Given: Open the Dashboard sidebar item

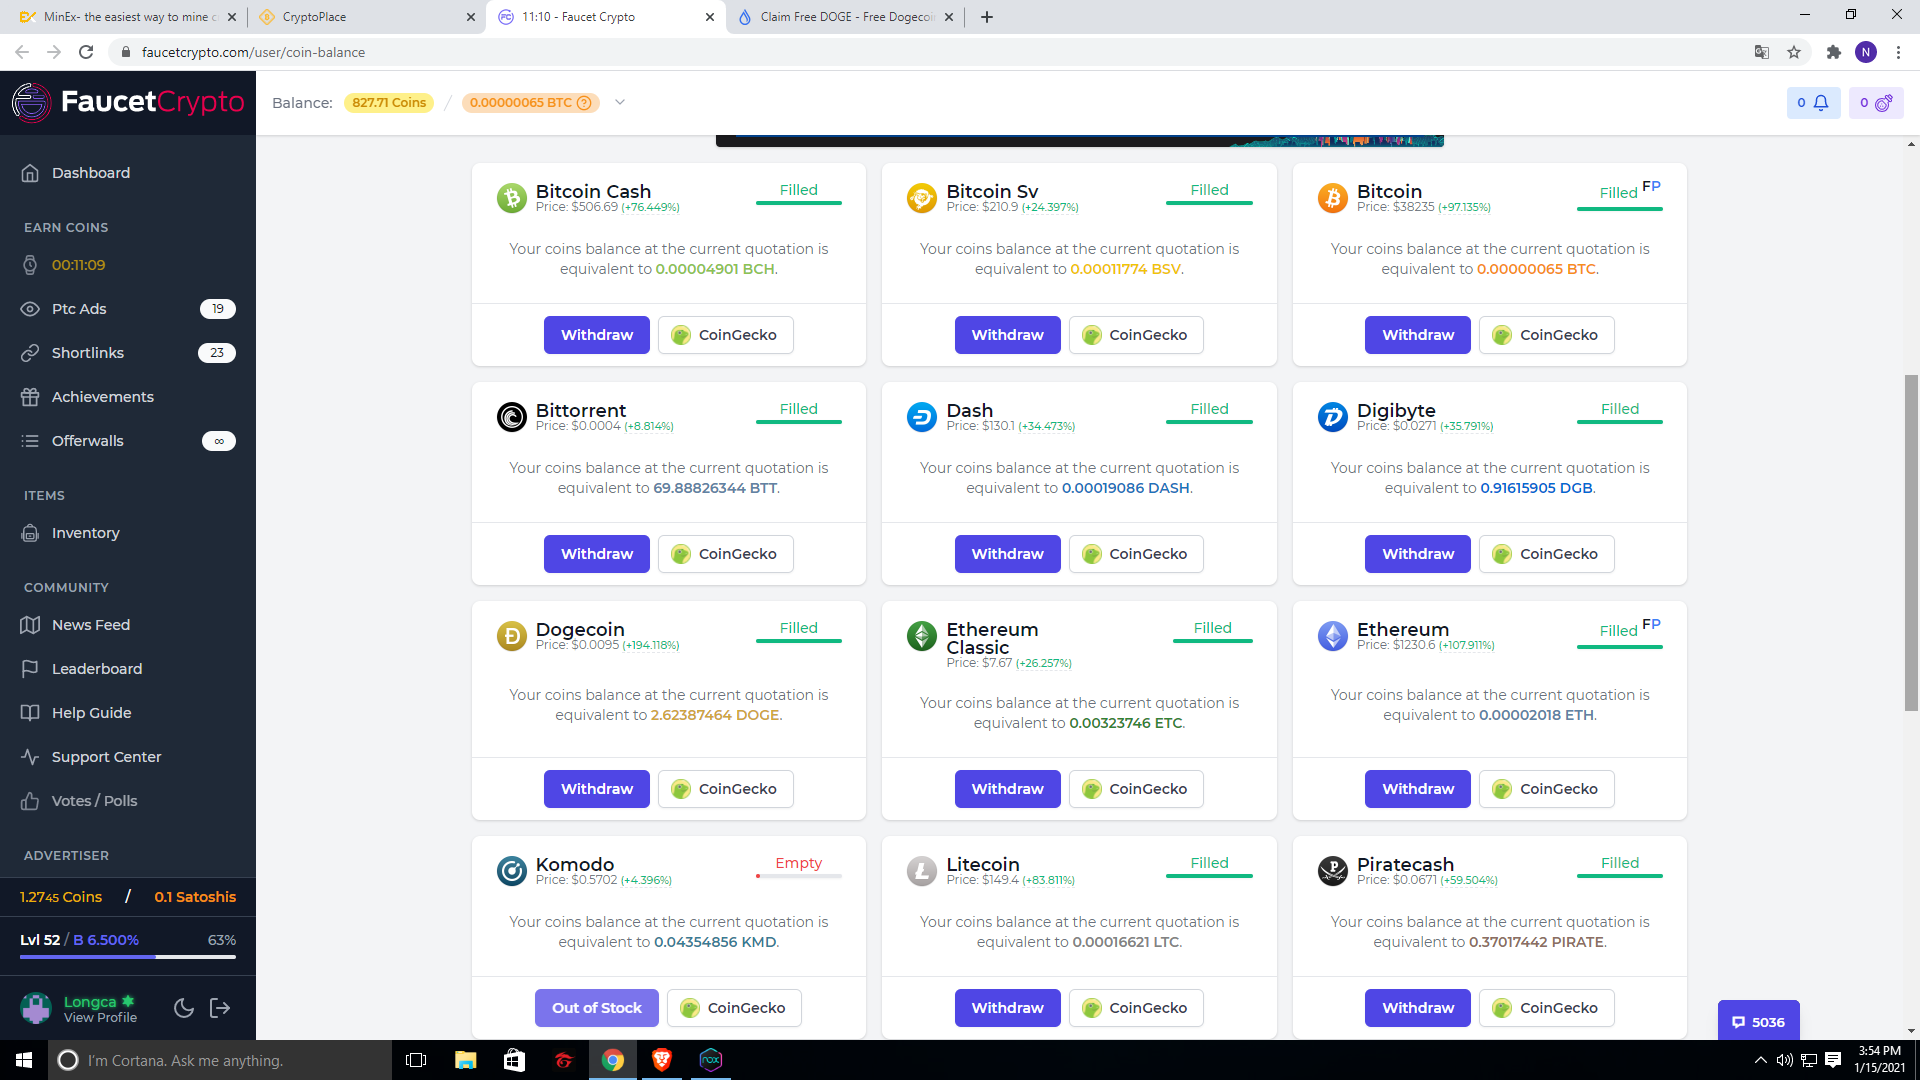Looking at the screenshot, I should tap(91, 173).
